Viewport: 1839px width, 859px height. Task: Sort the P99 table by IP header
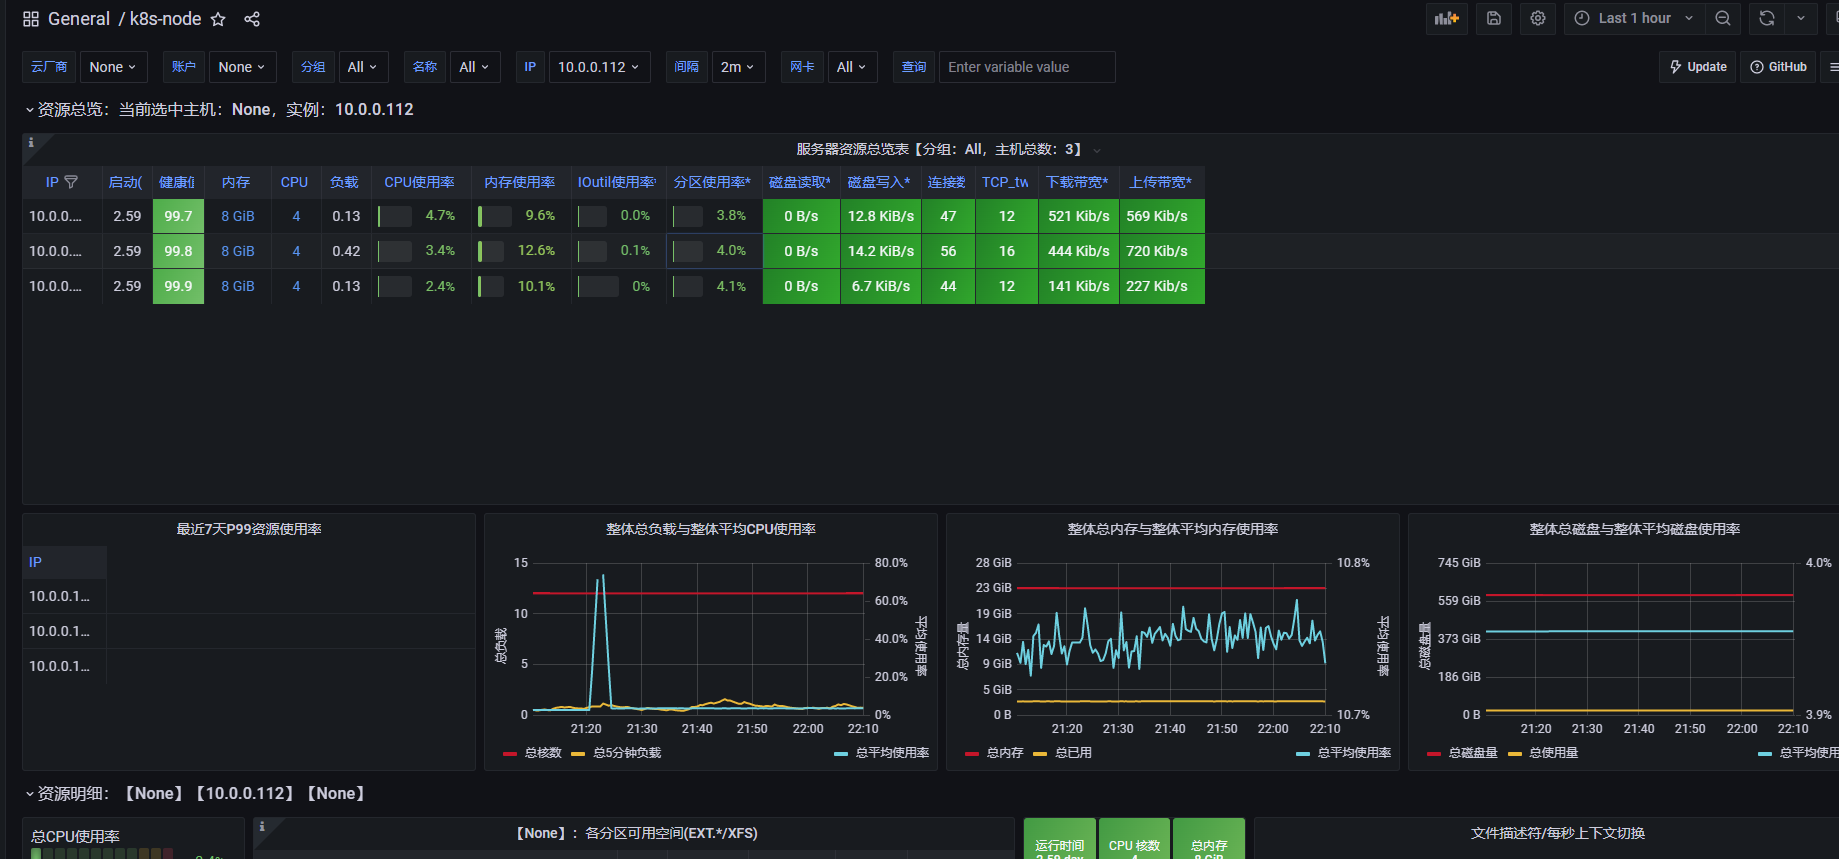(35, 562)
